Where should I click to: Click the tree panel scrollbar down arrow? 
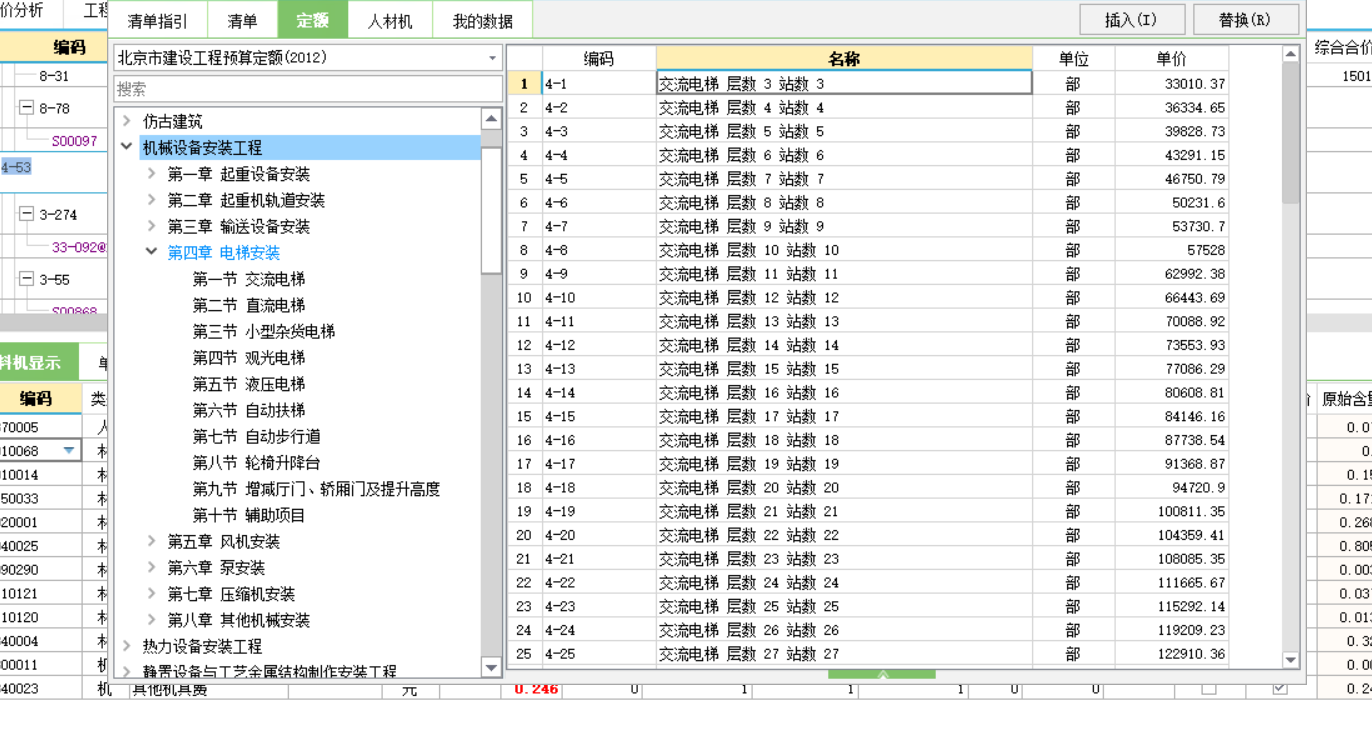coord(491,667)
